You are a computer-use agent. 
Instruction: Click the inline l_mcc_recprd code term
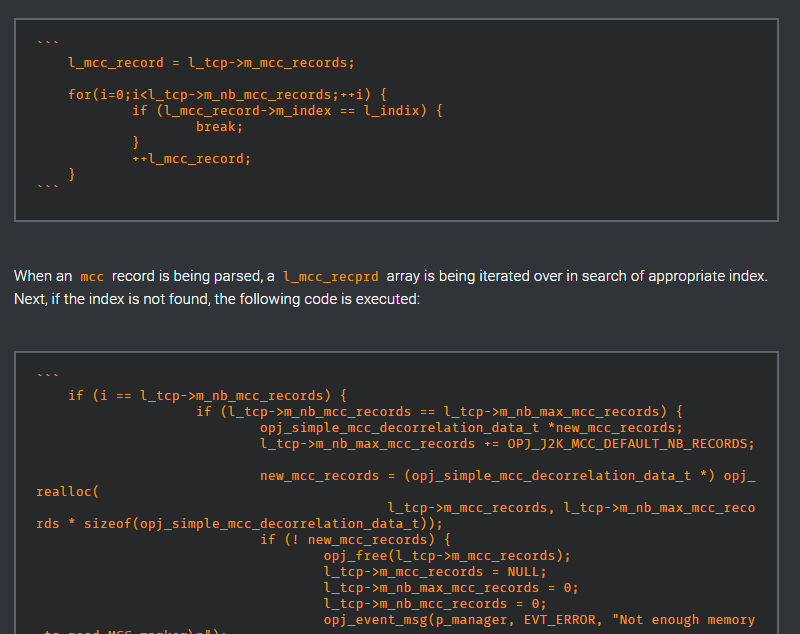click(x=330, y=276)
